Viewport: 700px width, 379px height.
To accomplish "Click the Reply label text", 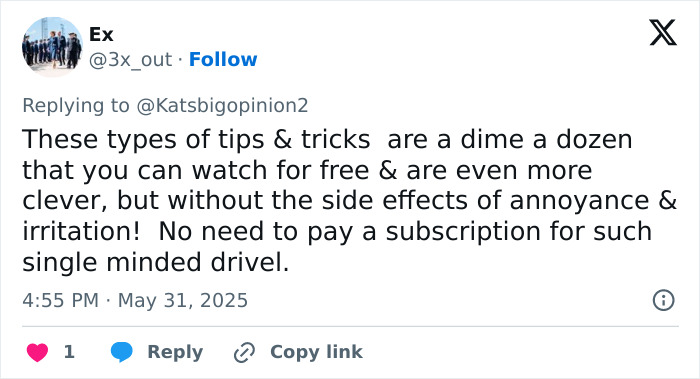I will click(x=175, y=352).
